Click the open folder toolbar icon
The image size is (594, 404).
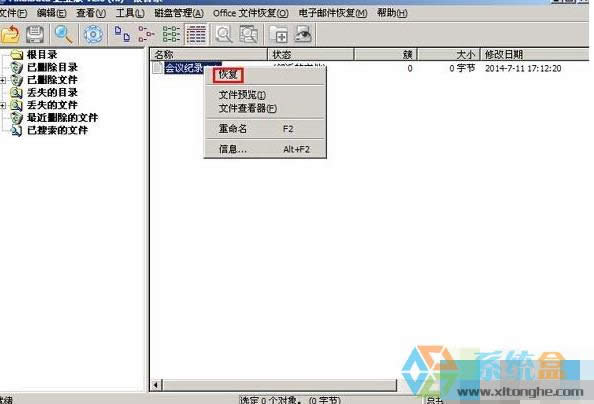tap(10, 34)
